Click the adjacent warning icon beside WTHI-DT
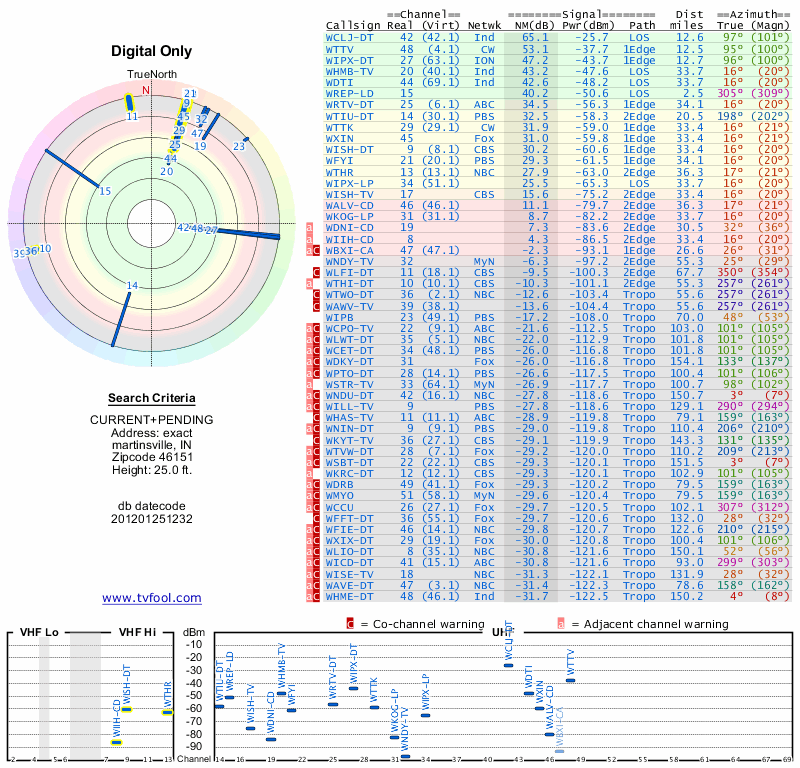 tap(309, 284)
